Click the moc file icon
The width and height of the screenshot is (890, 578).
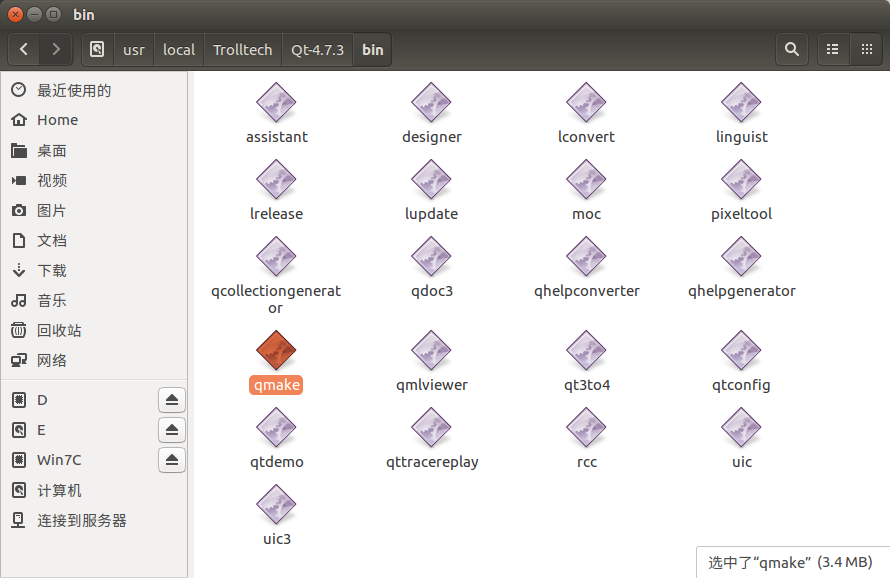pyautogui.click(x=586, y=180)
